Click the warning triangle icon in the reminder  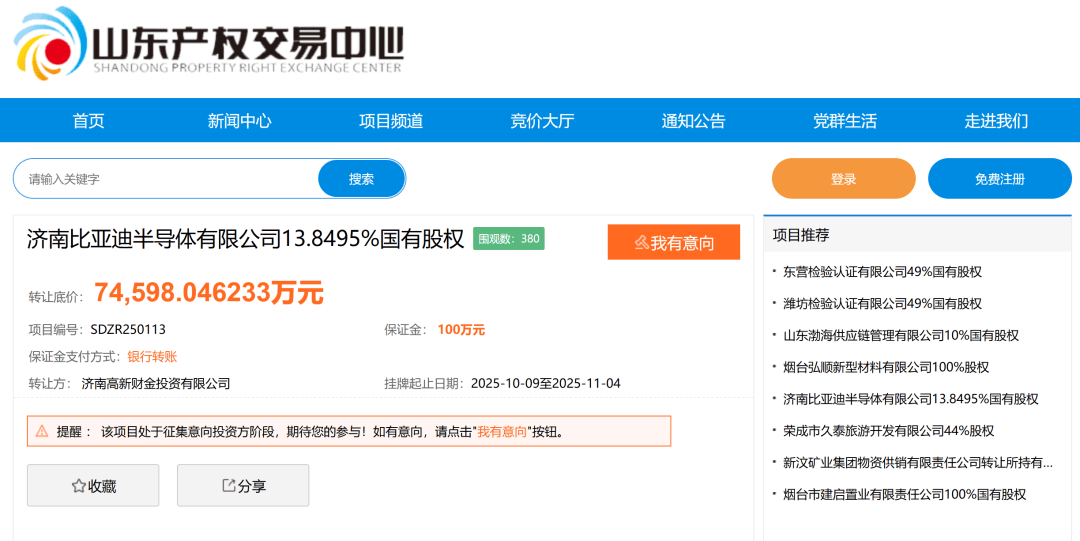coord(42,431)
